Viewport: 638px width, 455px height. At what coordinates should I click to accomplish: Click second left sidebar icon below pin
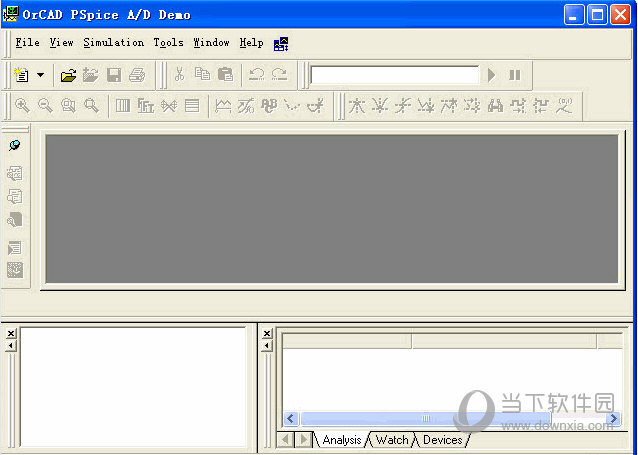pos(15,174)
